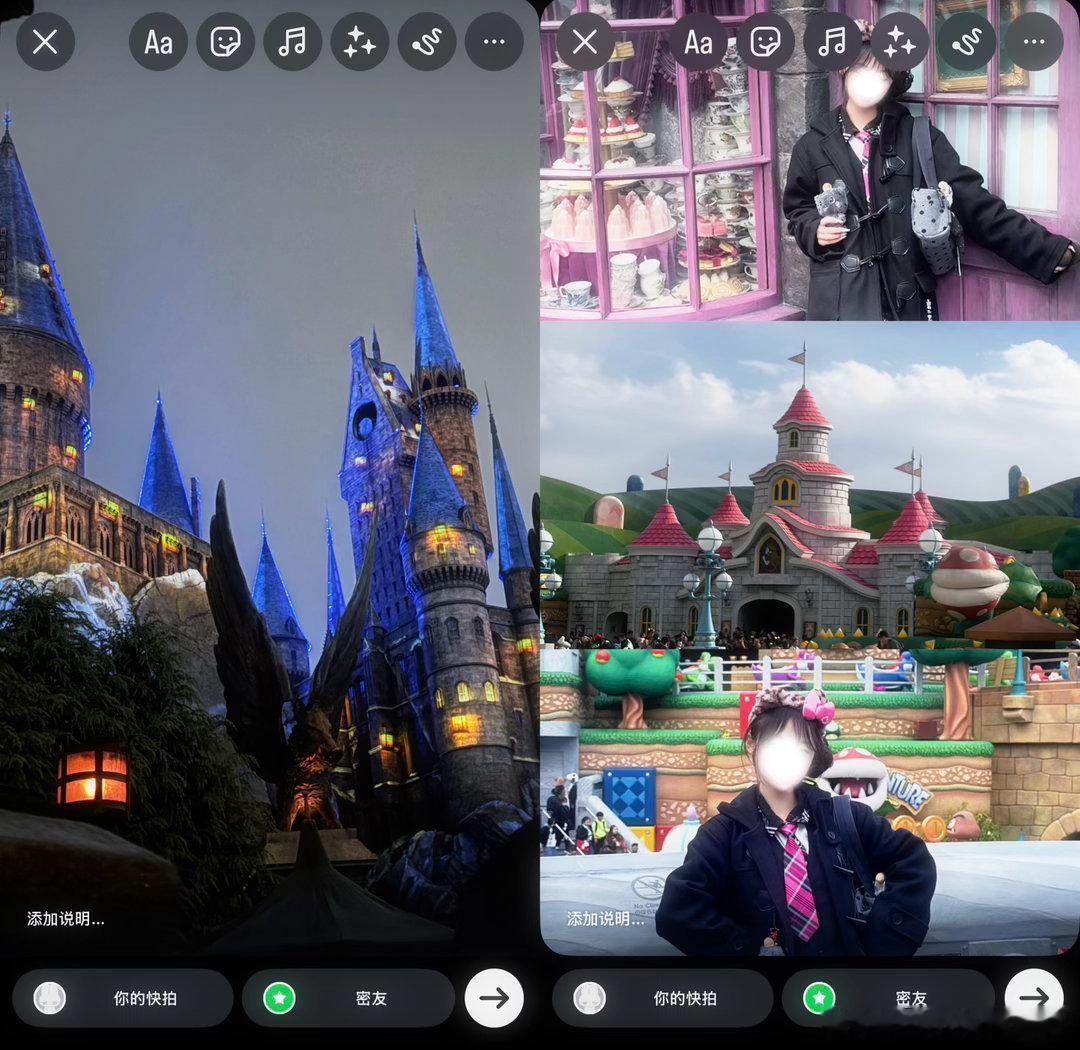Tap the Hogwarts castle photo in left story

pos(269,477)
